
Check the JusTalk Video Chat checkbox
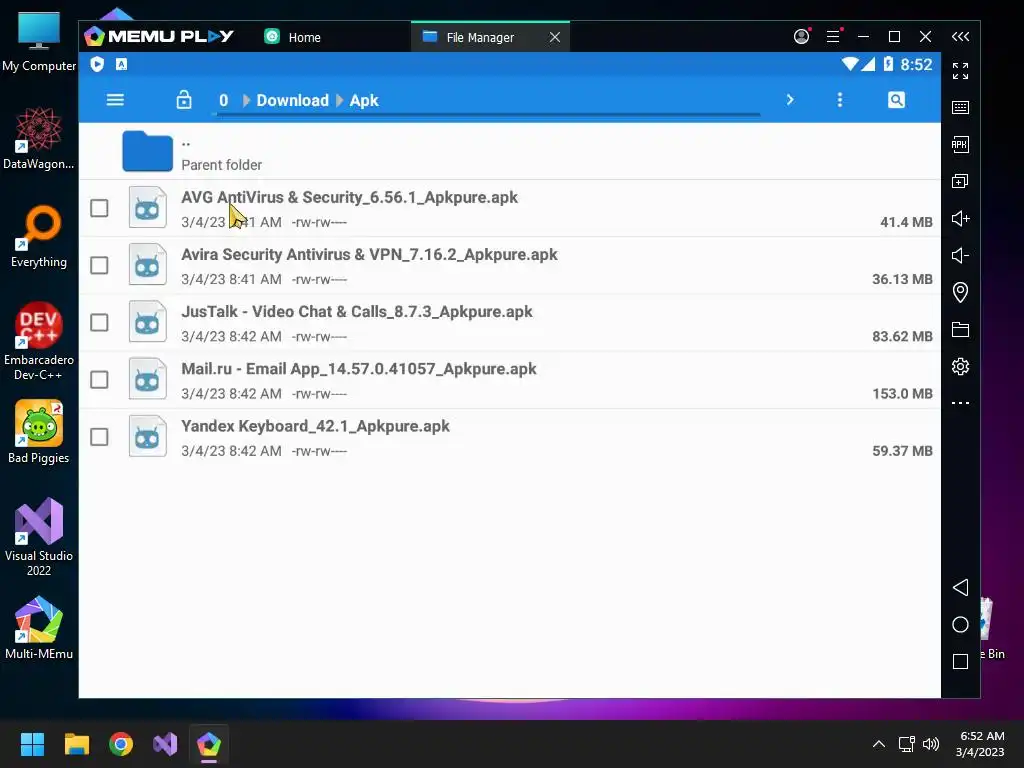click(99, 323)
